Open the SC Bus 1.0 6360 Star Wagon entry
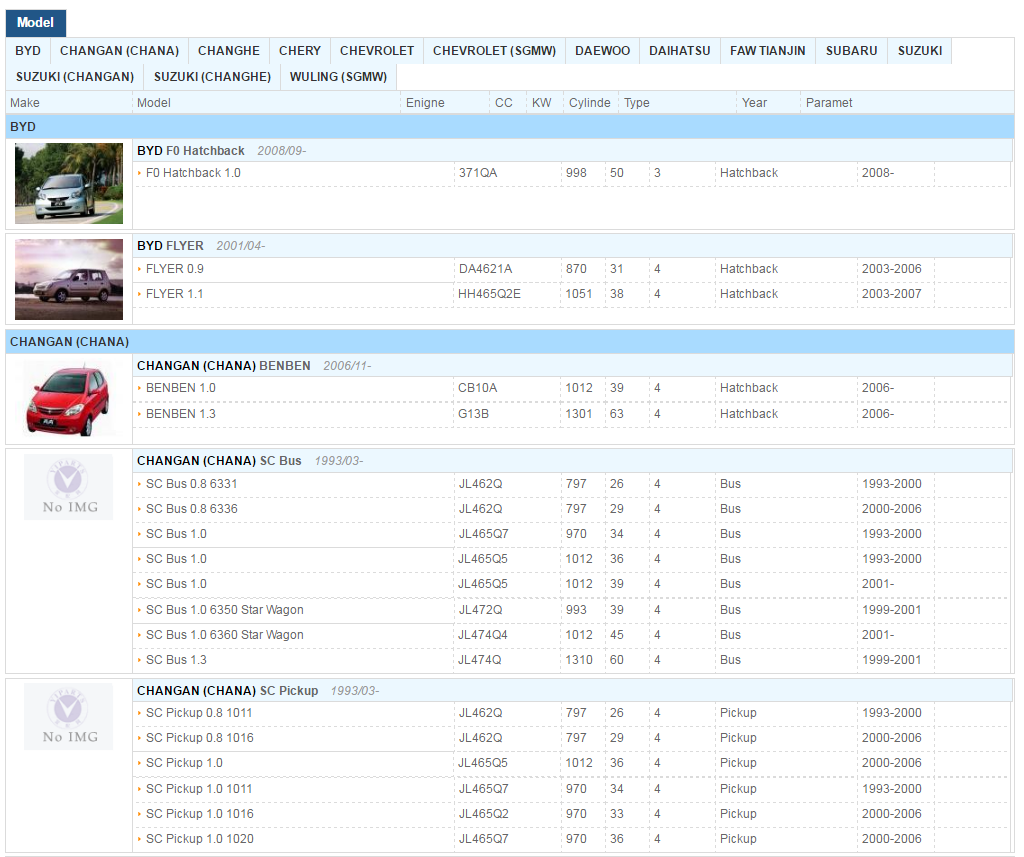 pos(225,635)
